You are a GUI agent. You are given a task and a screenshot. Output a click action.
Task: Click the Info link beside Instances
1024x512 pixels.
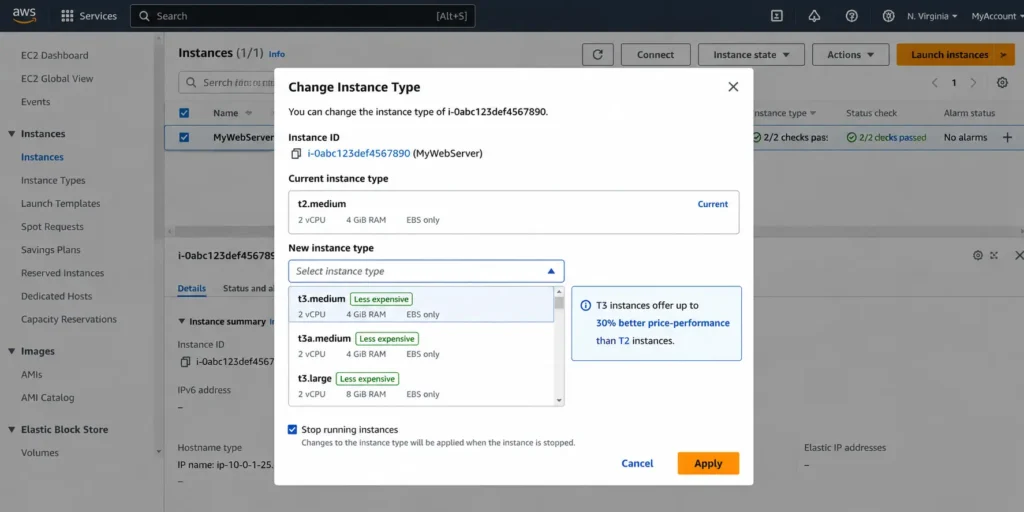[277, 54]
